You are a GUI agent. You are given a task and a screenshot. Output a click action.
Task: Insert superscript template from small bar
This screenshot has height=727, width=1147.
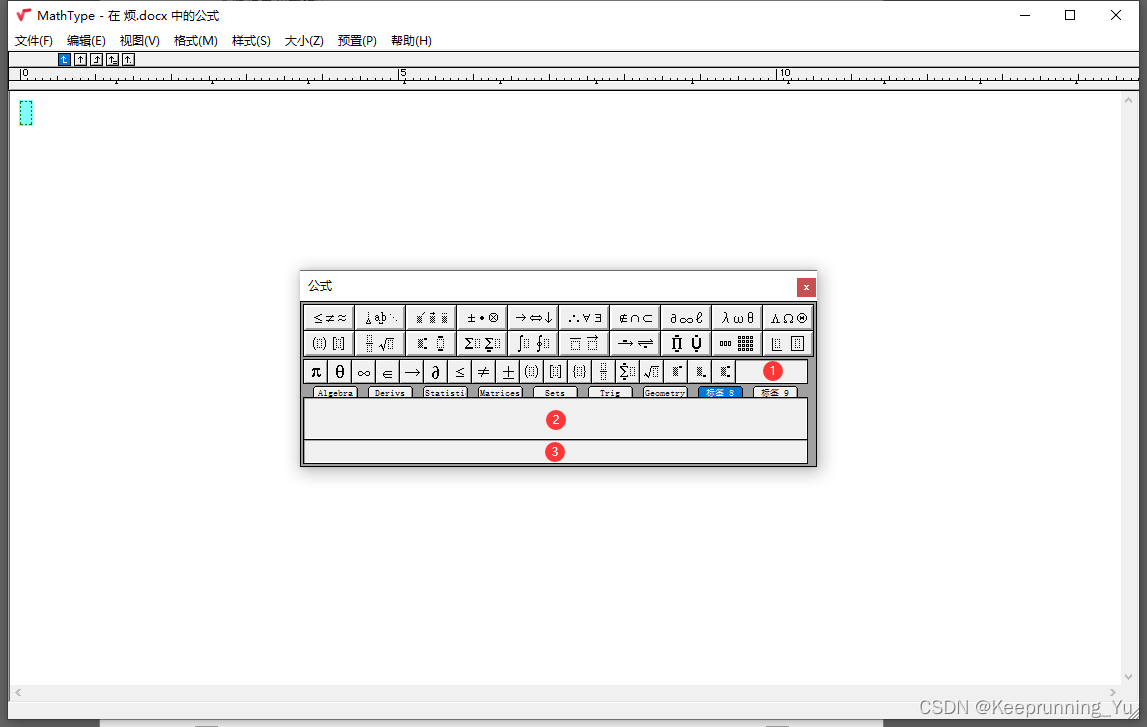[675, 372]
